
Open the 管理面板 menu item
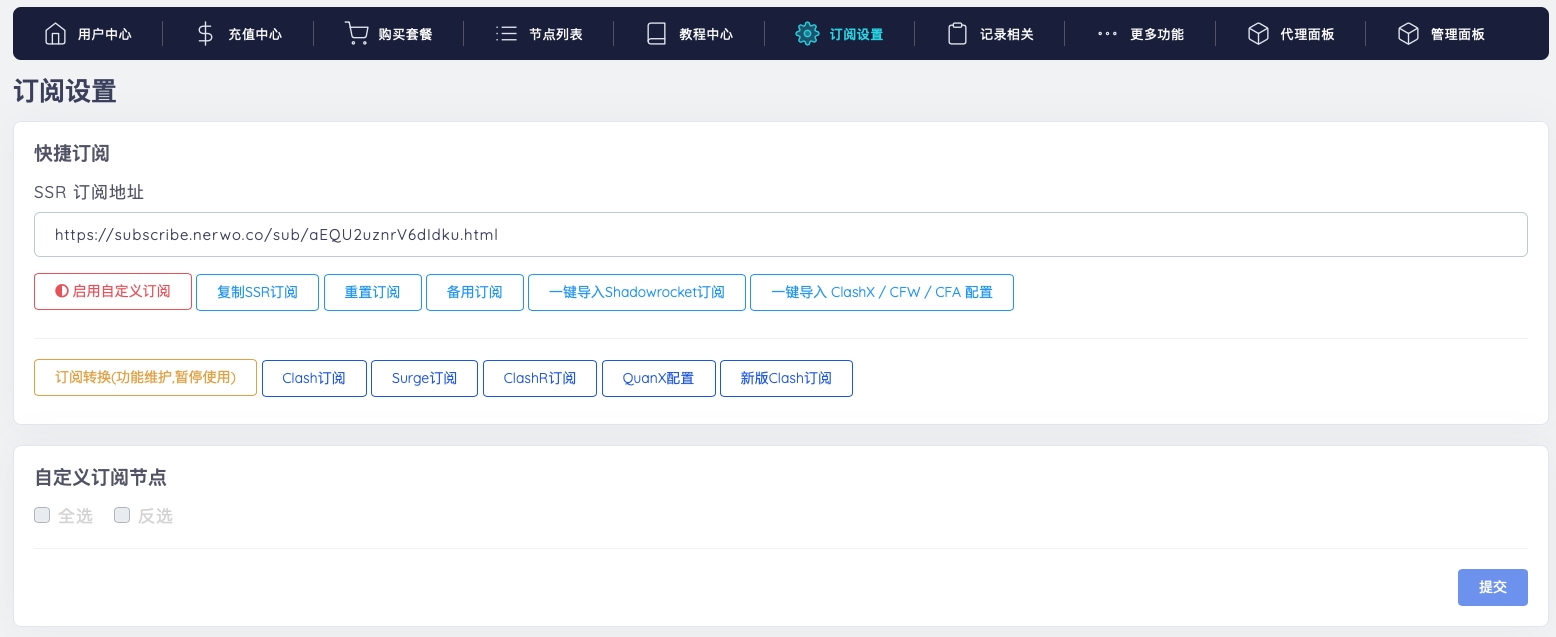[x=1441, y=34]
